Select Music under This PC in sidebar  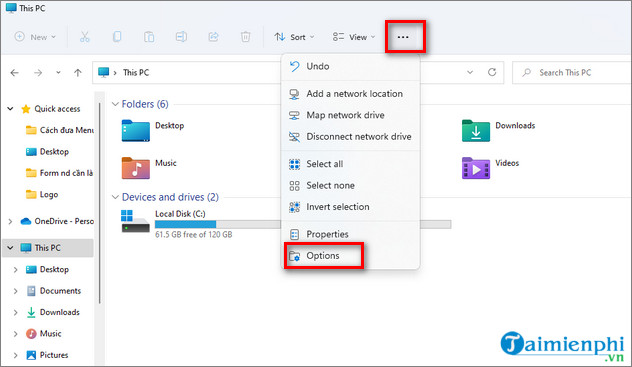[x=44, y=334]
